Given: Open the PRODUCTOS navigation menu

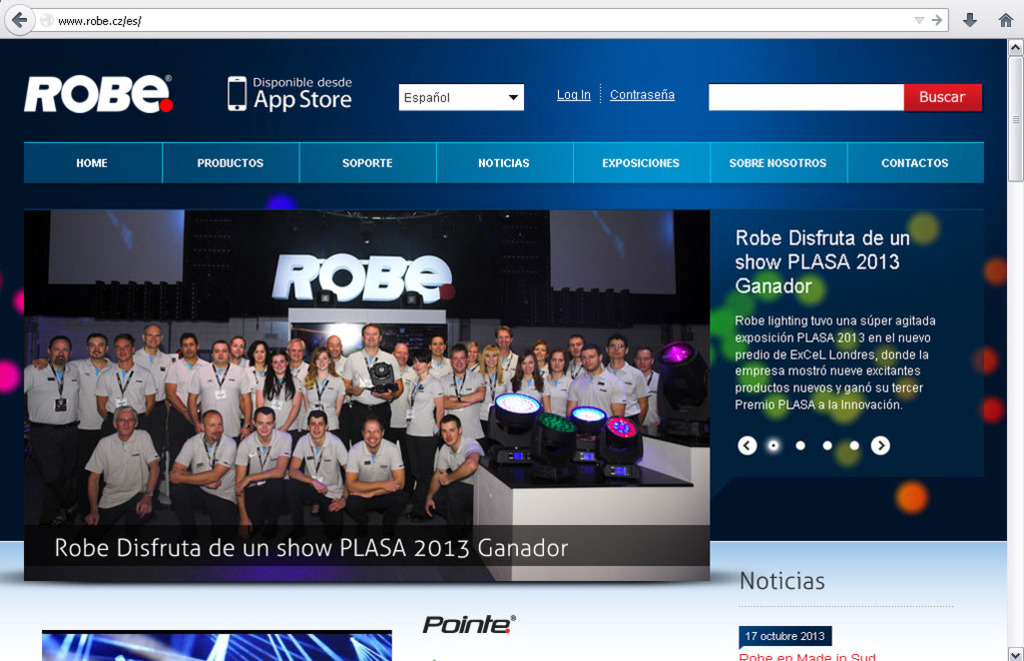Looking at the screenshot, I should (230, 163).
